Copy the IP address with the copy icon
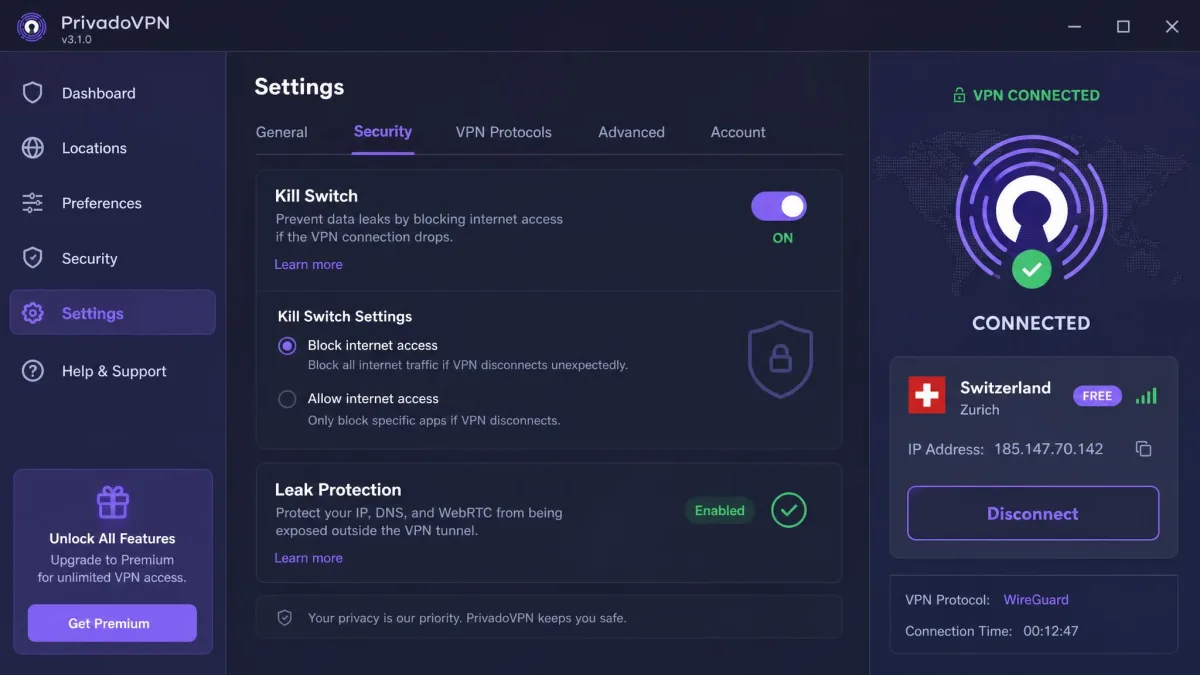The image size is (1200, 675). click(x=1143, y=449)
